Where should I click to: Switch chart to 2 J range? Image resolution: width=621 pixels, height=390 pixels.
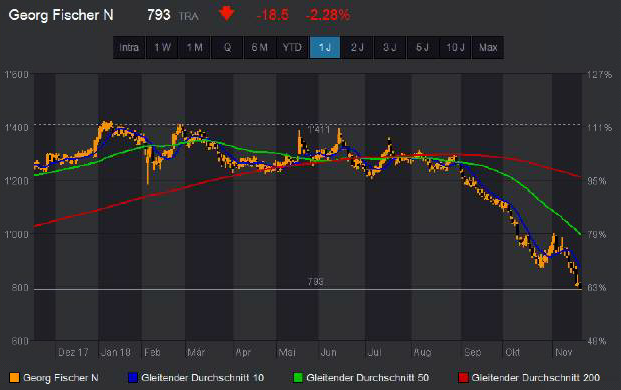click(x=357, y=48)
